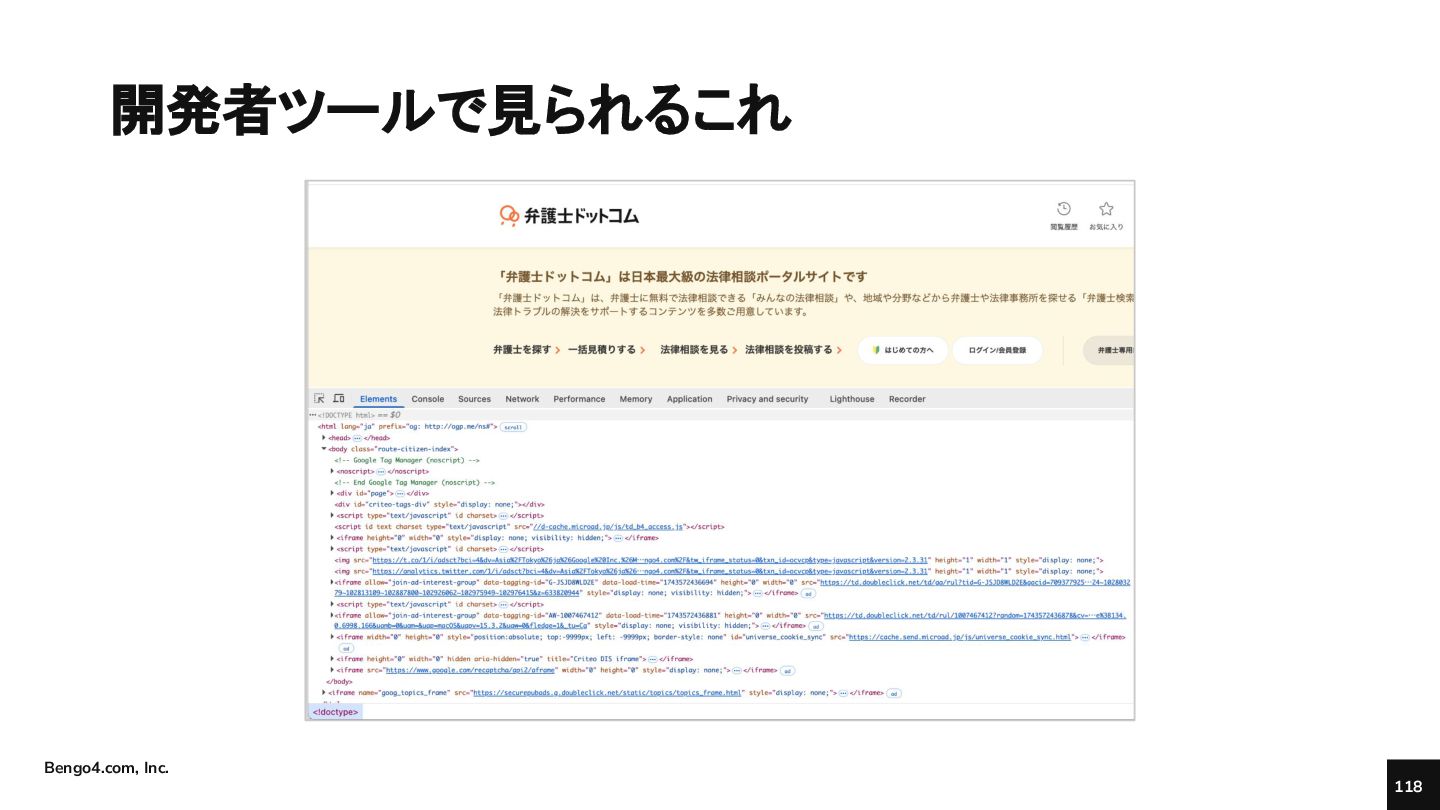Image resolution: width=1440 pixels, height=810 pixels.
Task: Open the 閲覧履歴 history icon
Action: click(x=1064, y=209)
